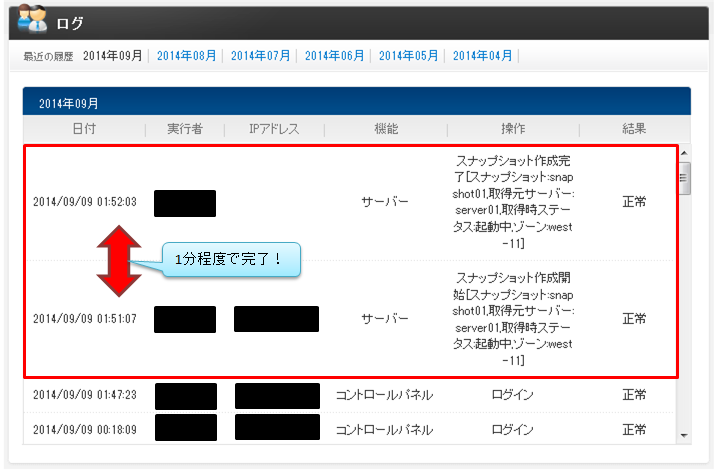This screenshot has height=470, width=715.
Task: Click the 機能 column header
Action: coord(386,129)
